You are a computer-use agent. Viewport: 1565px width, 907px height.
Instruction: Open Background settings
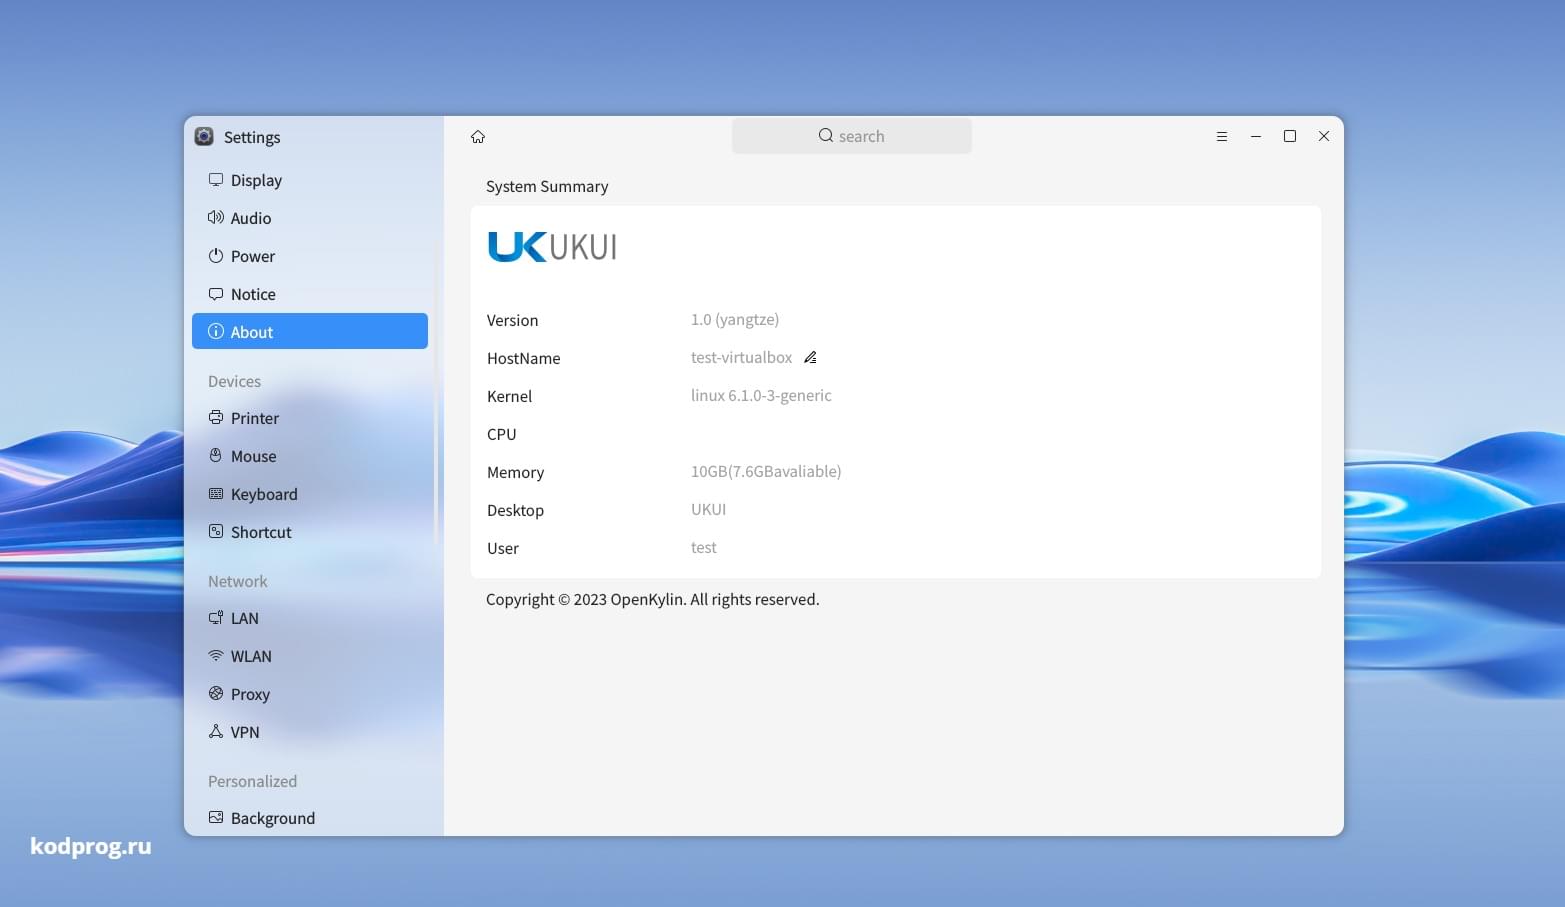(x=310, y=818)
